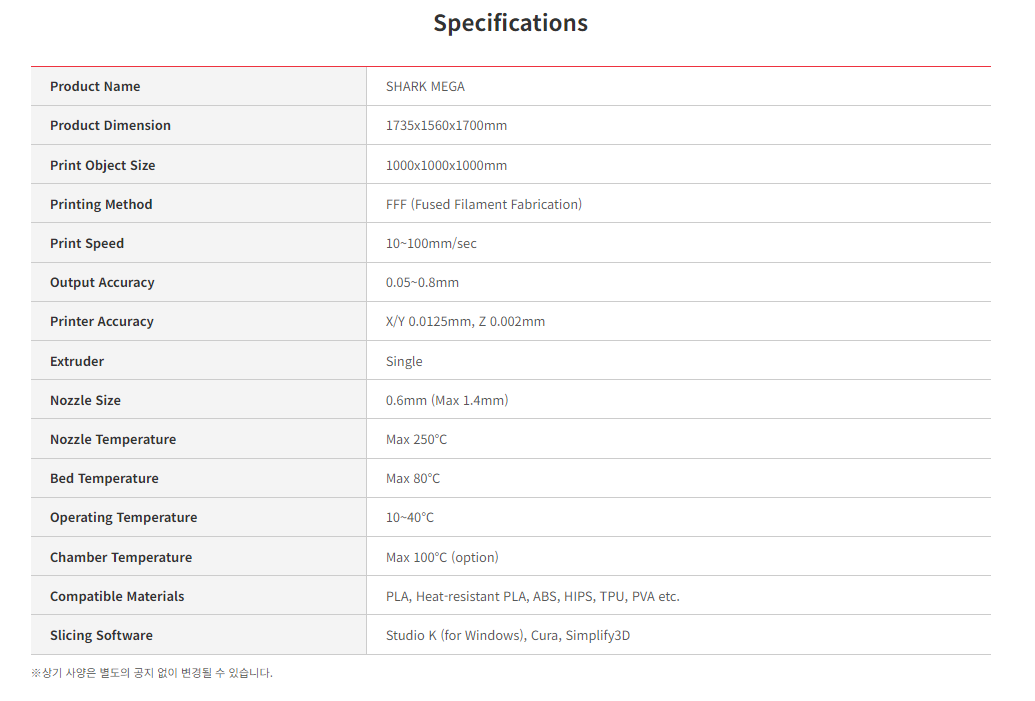This screenshot has width=1035, height=701.
Task: Select the Max 80°C bed temperature value
Action: click(x=413, y=479)
